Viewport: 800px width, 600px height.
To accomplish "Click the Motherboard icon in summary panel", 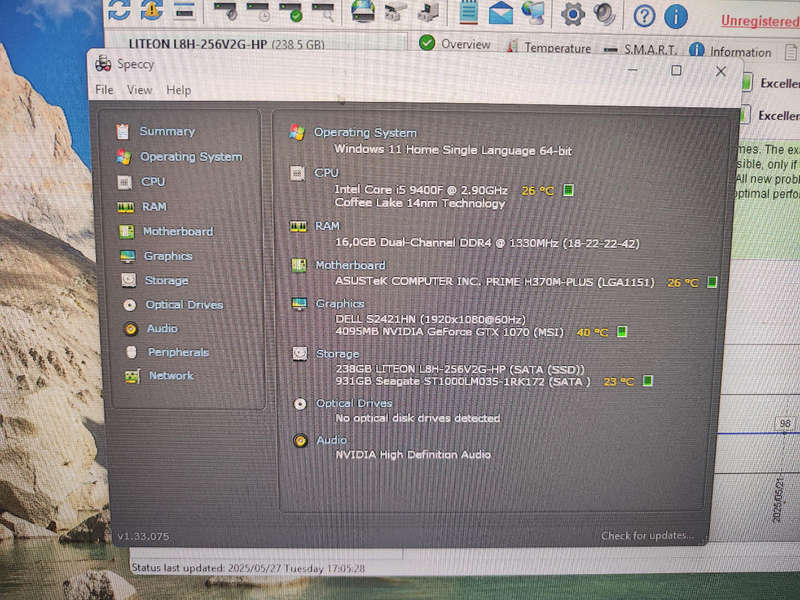I will click(298, 265).
